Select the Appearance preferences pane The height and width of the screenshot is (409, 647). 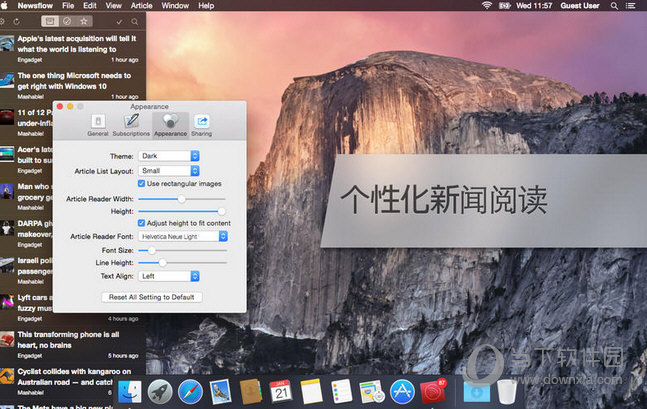point(170,125)
